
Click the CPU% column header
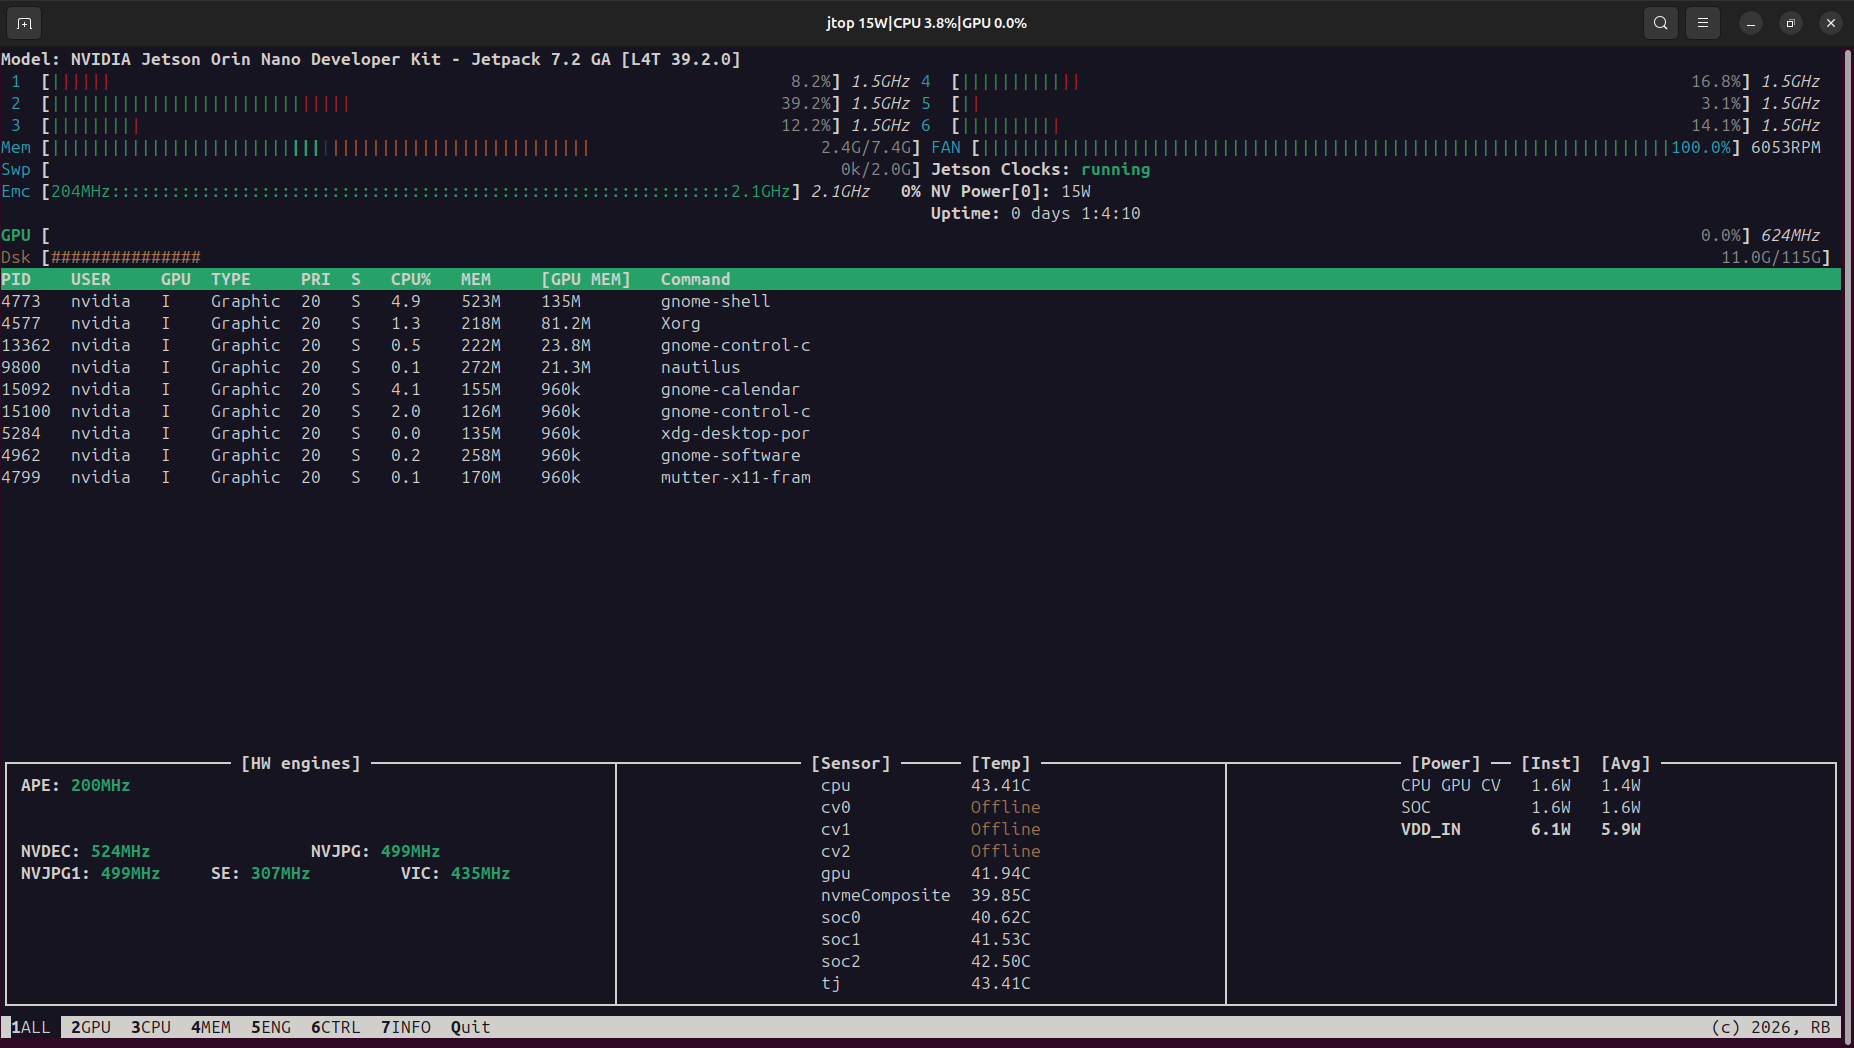click(x=411, y=279)
